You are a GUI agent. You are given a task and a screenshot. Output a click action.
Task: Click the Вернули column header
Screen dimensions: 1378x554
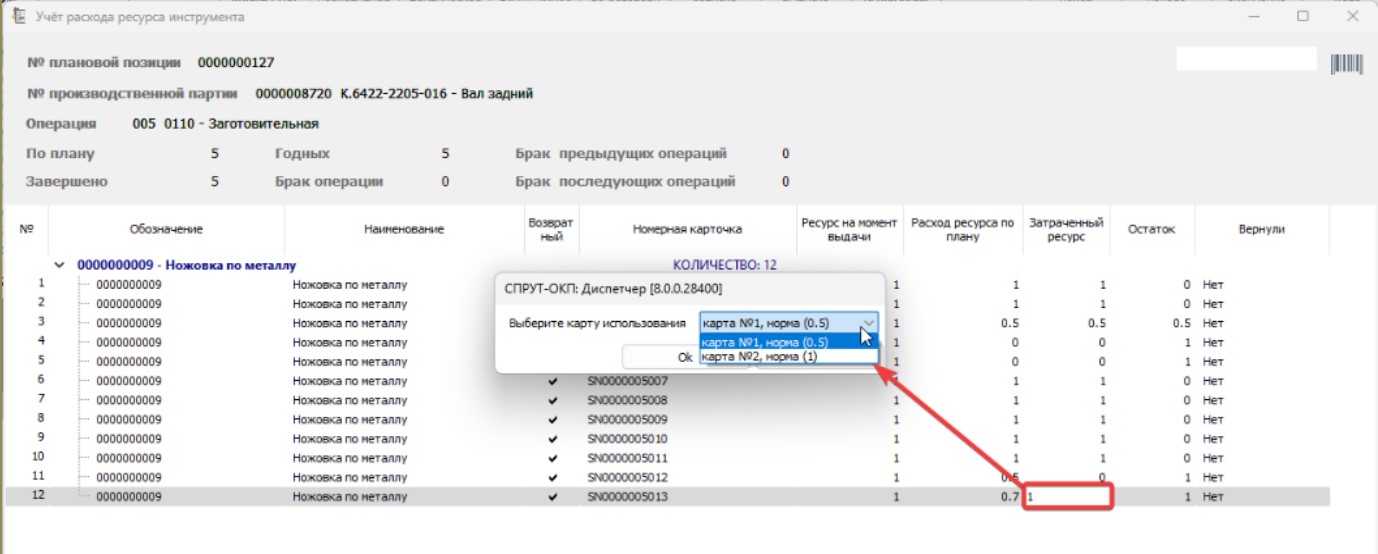click(1262, 230)
